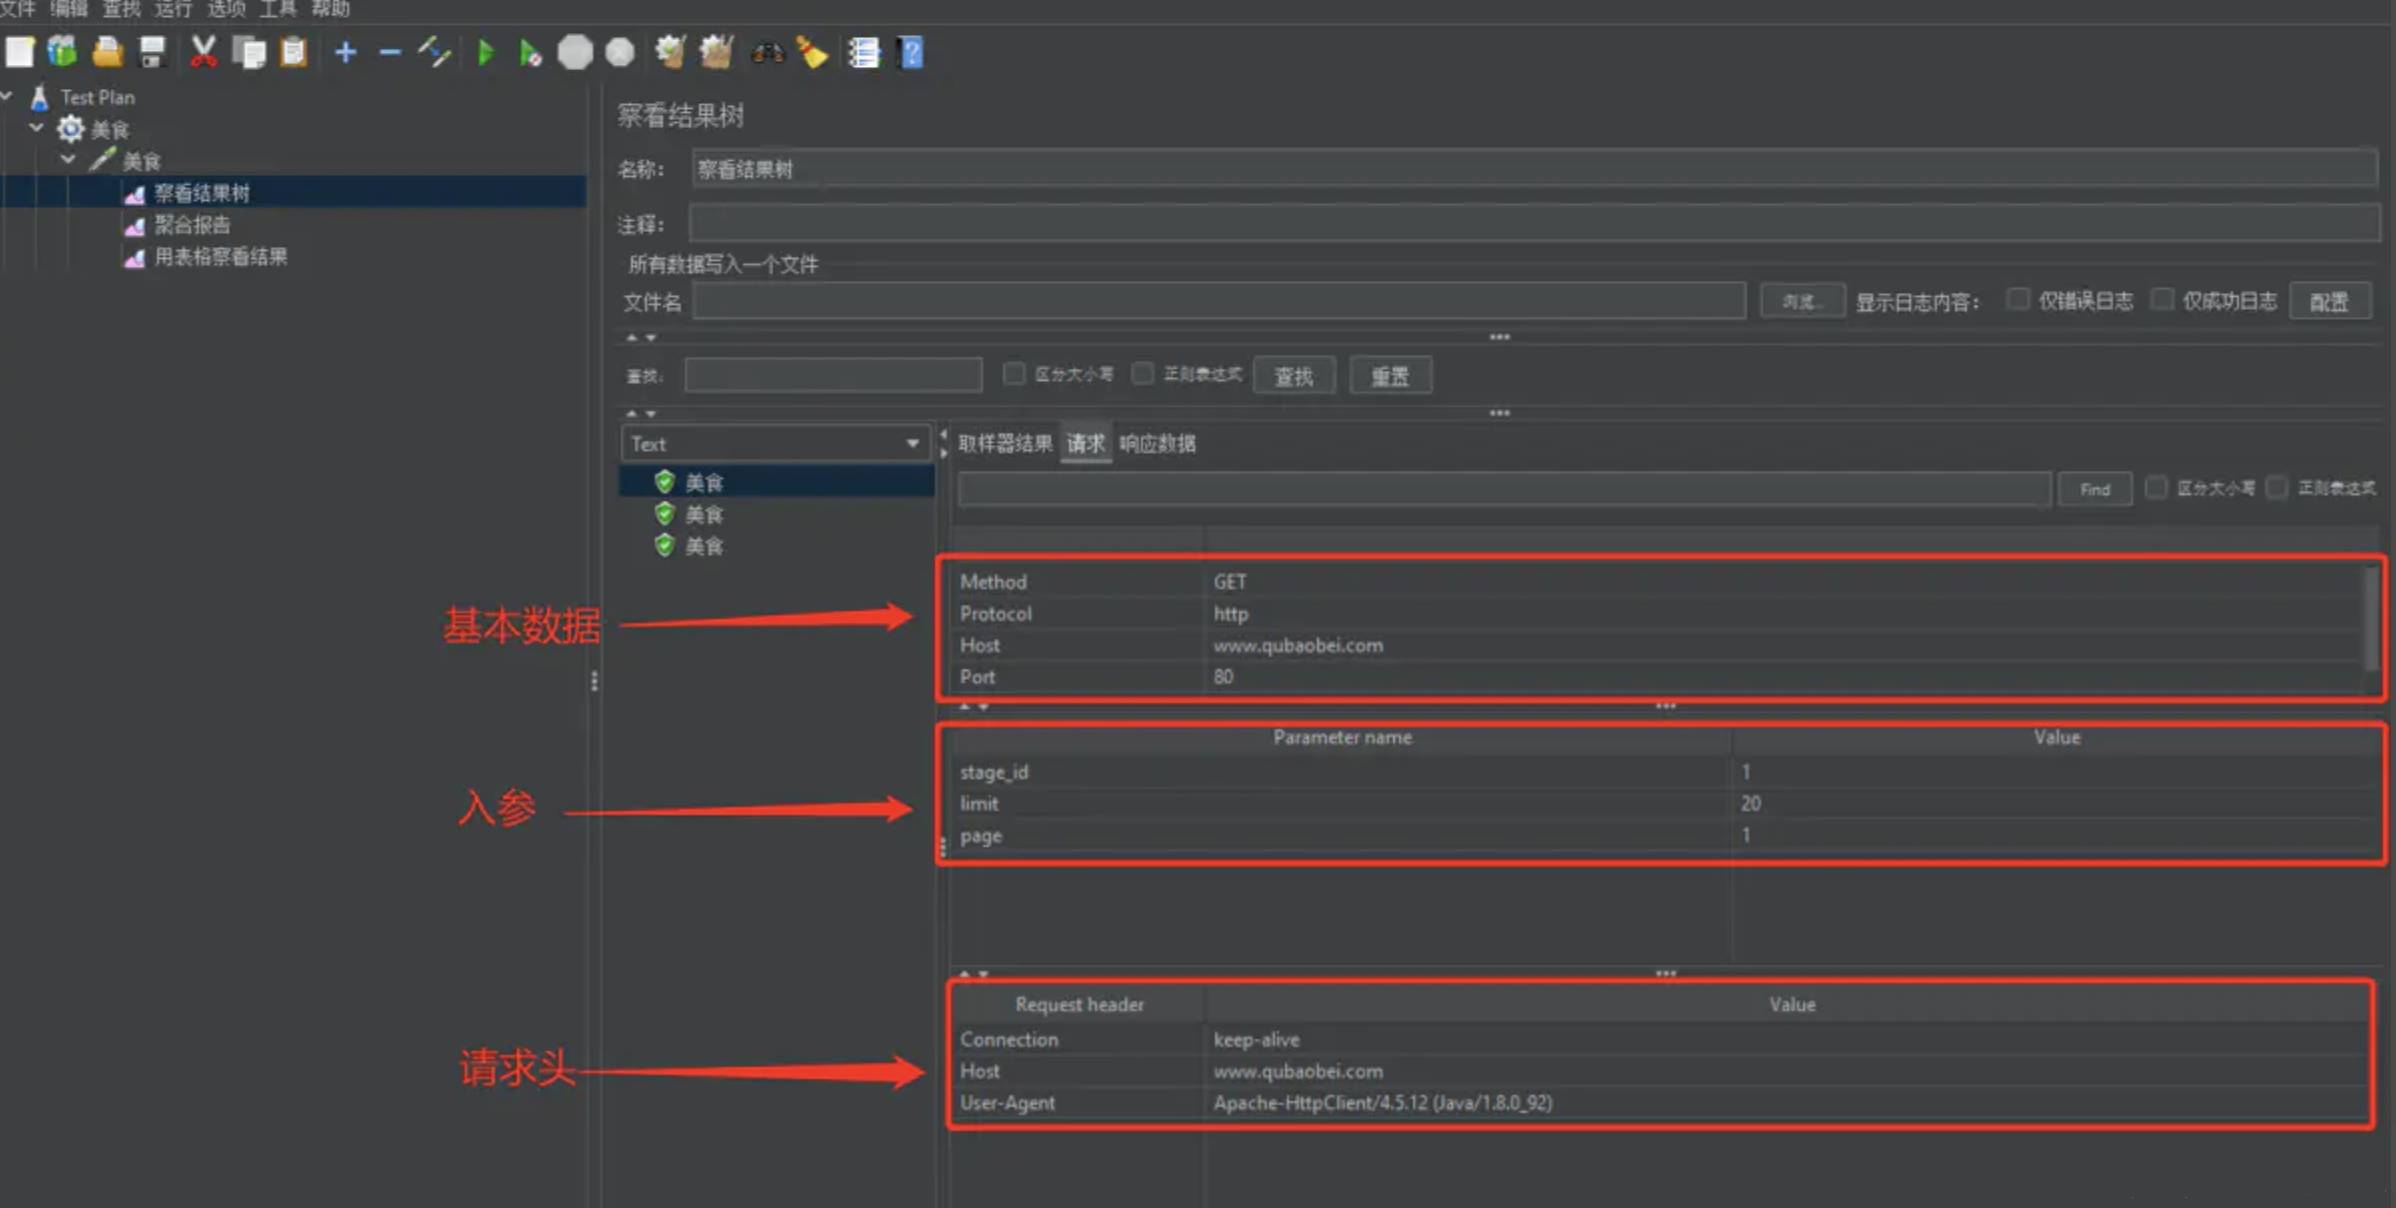Enable the 仅成功日志 checkbox
The image size is (2396, 1208).
(2162, 299)
